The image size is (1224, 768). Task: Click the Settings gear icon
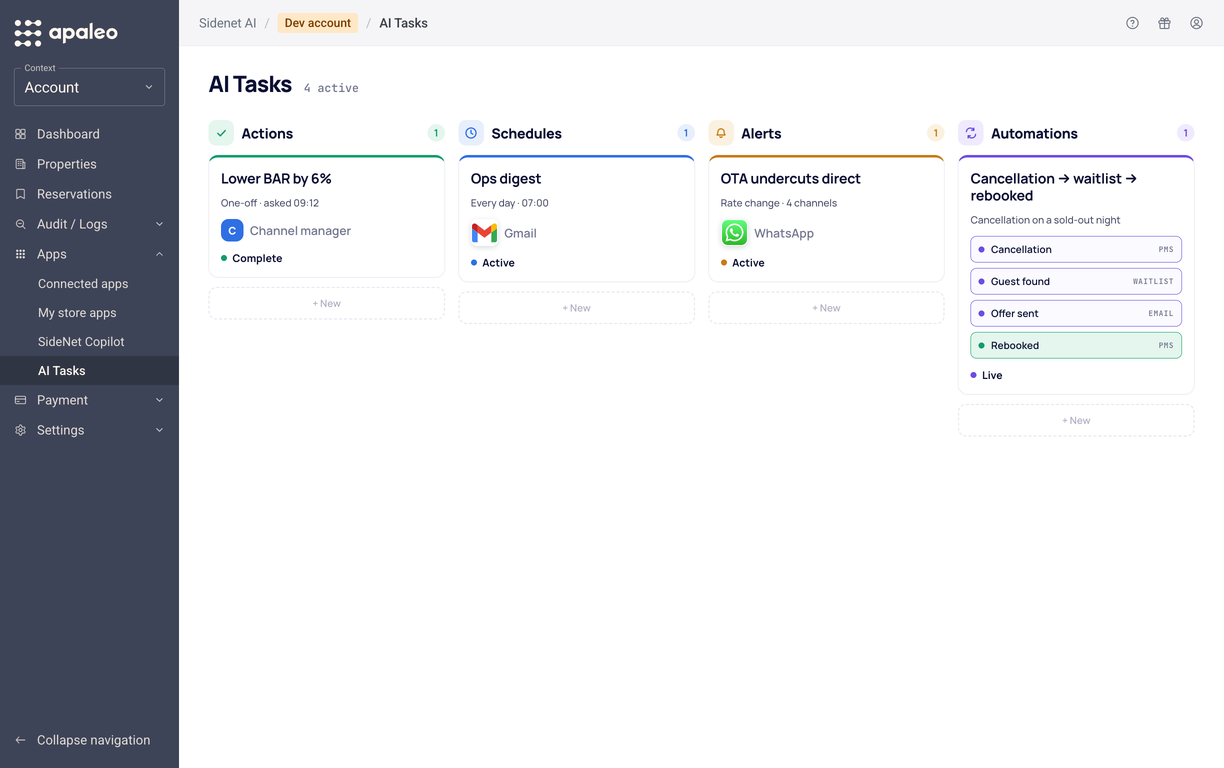20,430
